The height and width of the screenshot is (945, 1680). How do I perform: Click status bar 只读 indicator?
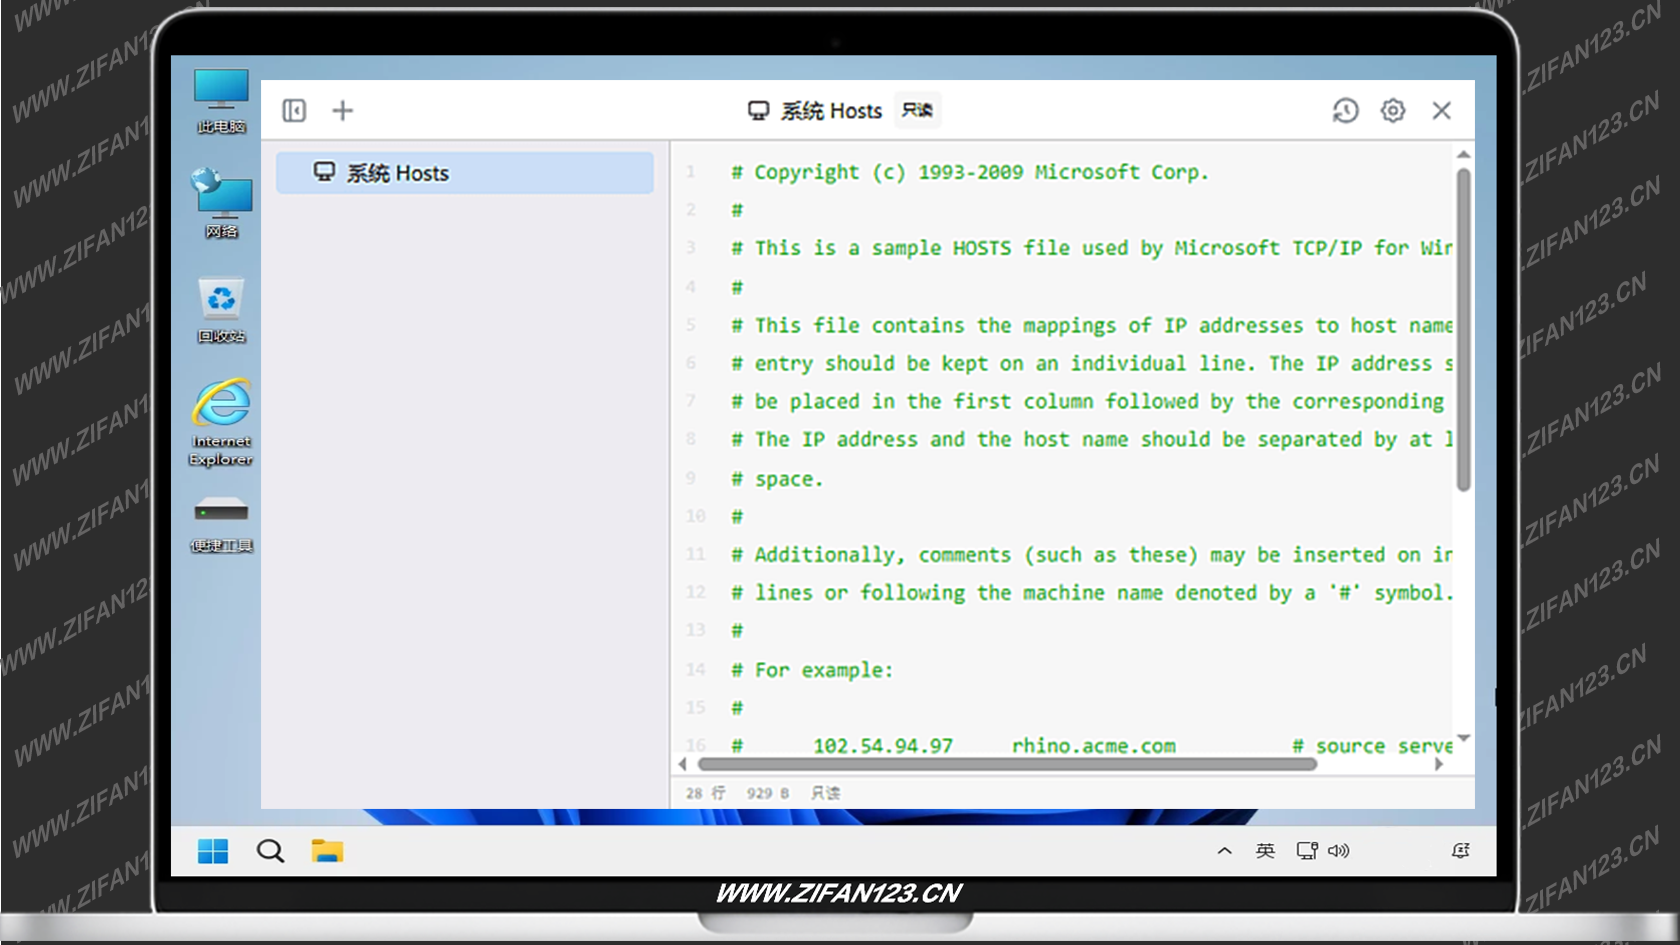(x=825, y=793)
